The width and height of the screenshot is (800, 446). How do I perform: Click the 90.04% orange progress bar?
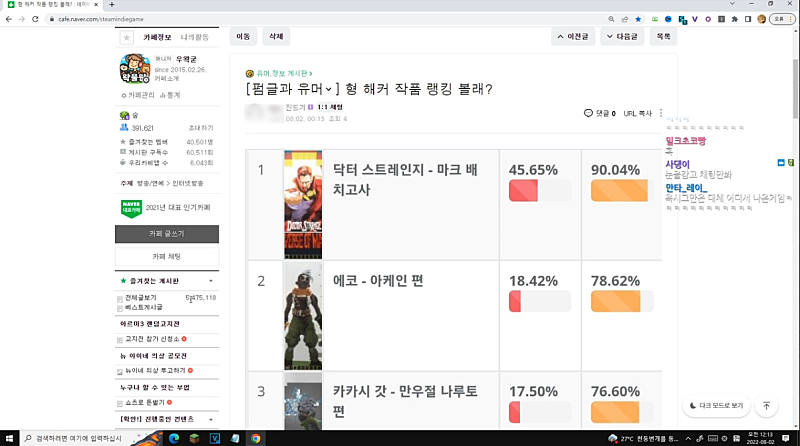(x=622, y=191)
